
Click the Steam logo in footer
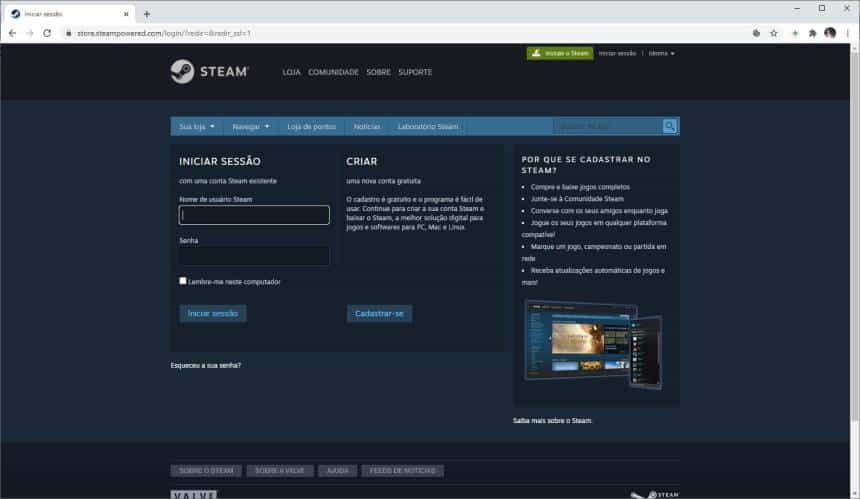(655, 495)
